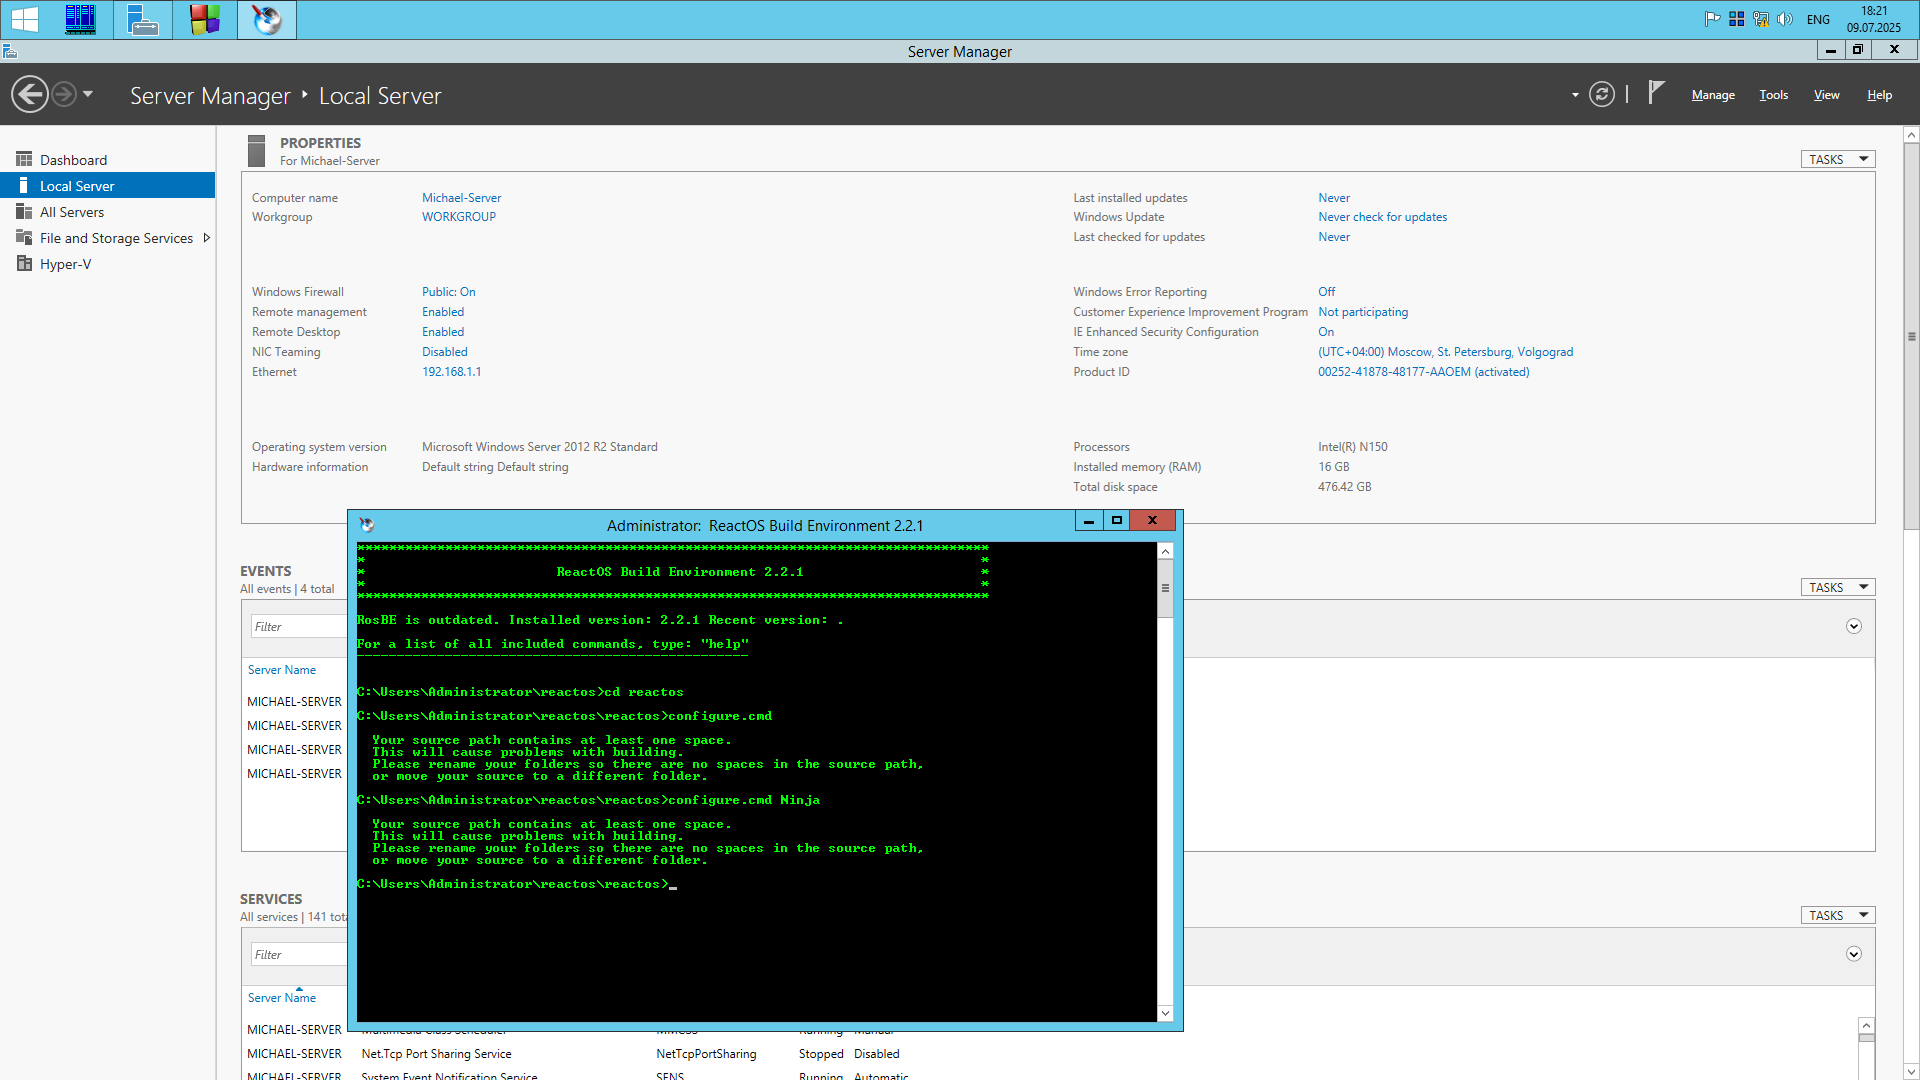Open the notifications flag icon
The height and width of the screenshot is (1080, 1920).
(1656, 93)
